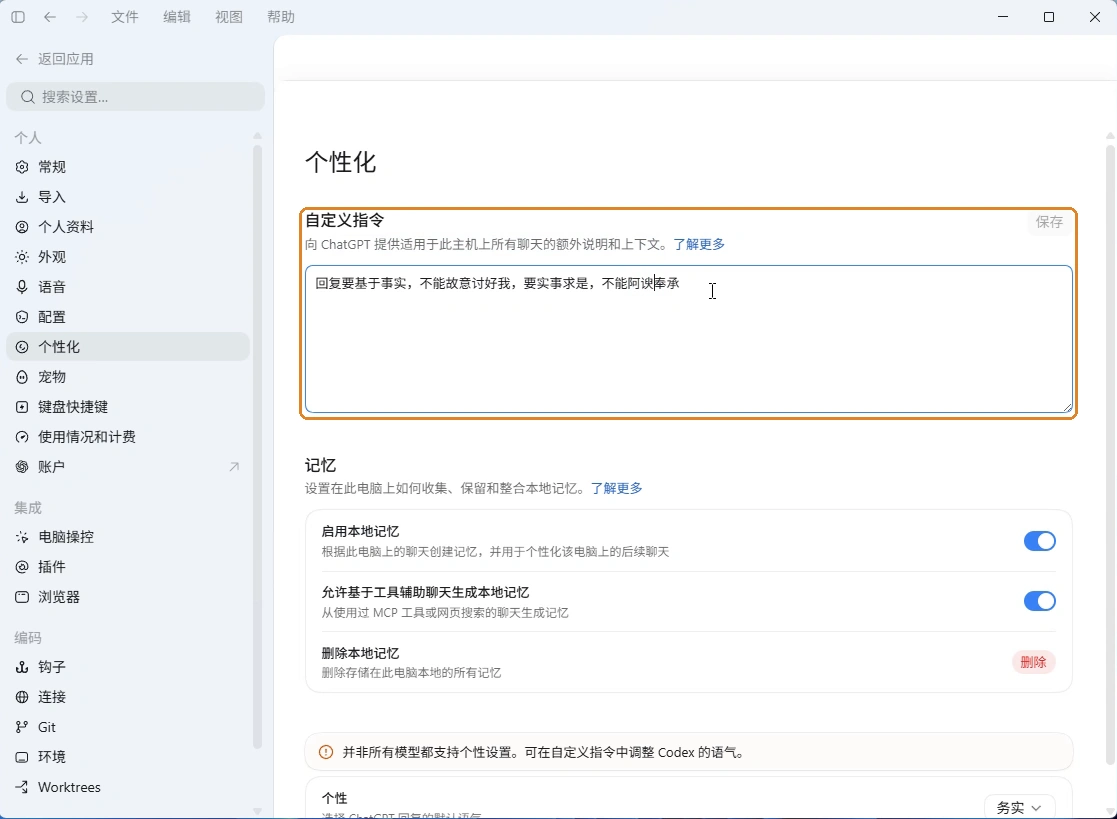This screenshot has height=819, width=1117.
Task: Click the 个人资料 profile icon
Action: (22, 226)
